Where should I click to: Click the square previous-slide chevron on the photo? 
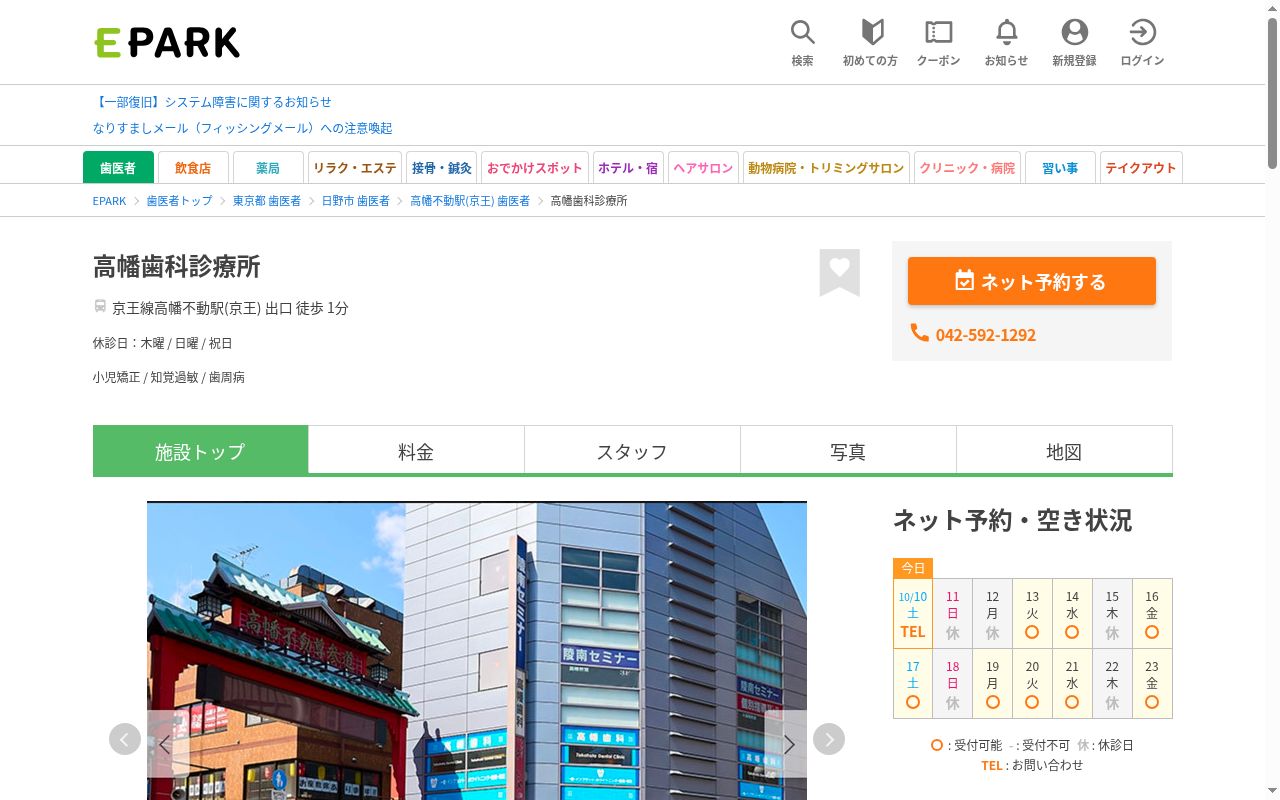tap(167, 743)
